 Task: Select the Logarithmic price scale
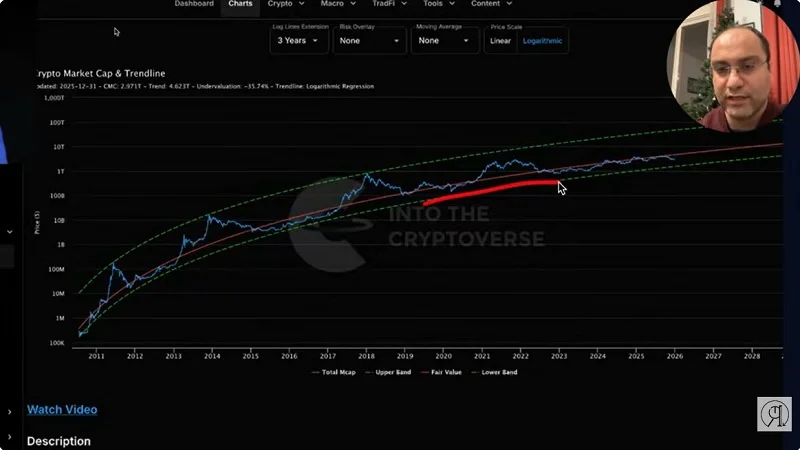(542, 41)
